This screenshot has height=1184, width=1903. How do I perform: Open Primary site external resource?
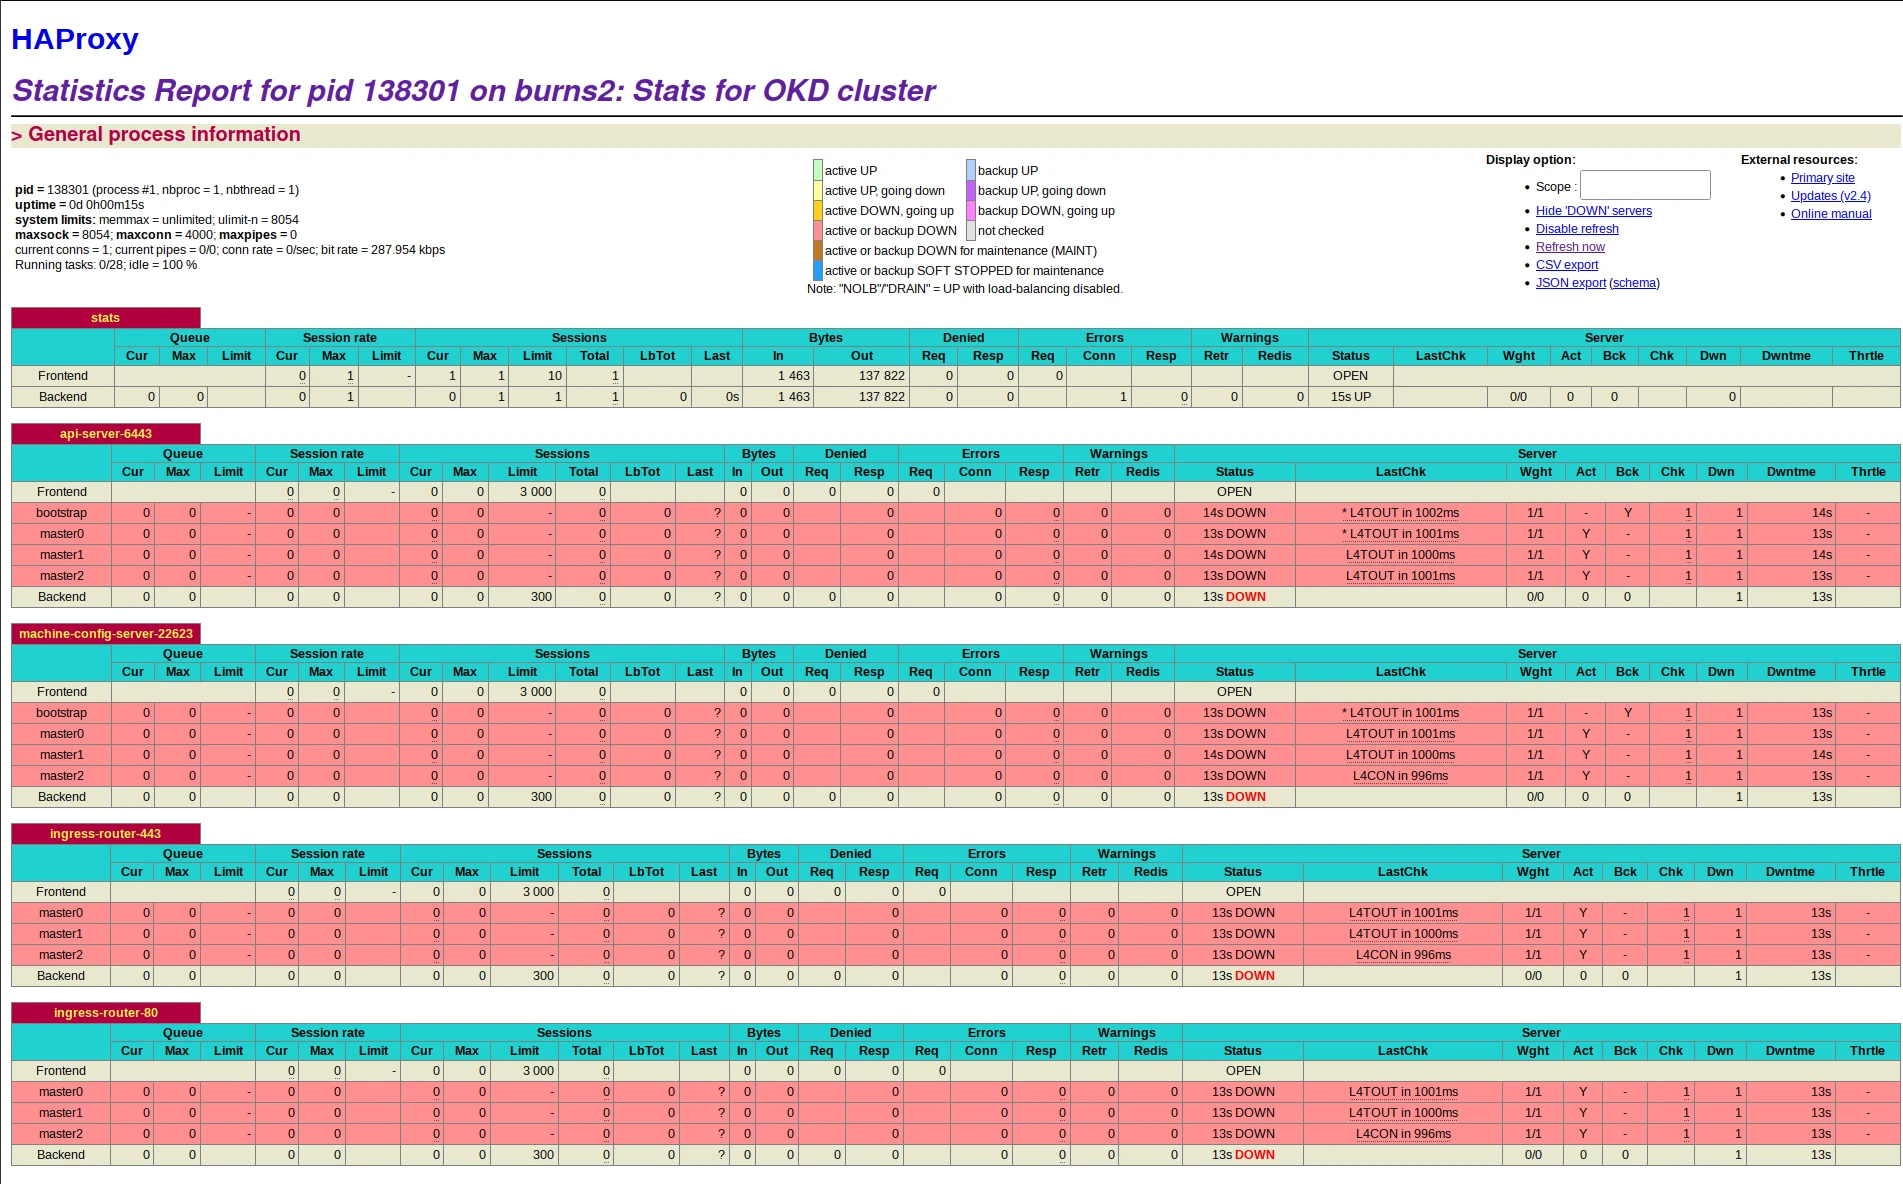click(1822, 178)
